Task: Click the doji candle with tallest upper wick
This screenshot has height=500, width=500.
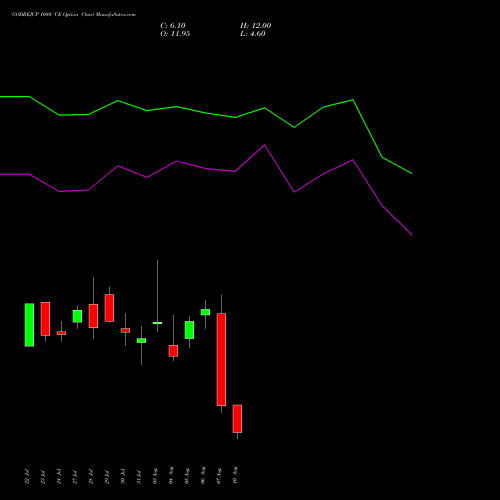Action: [157, 323]
